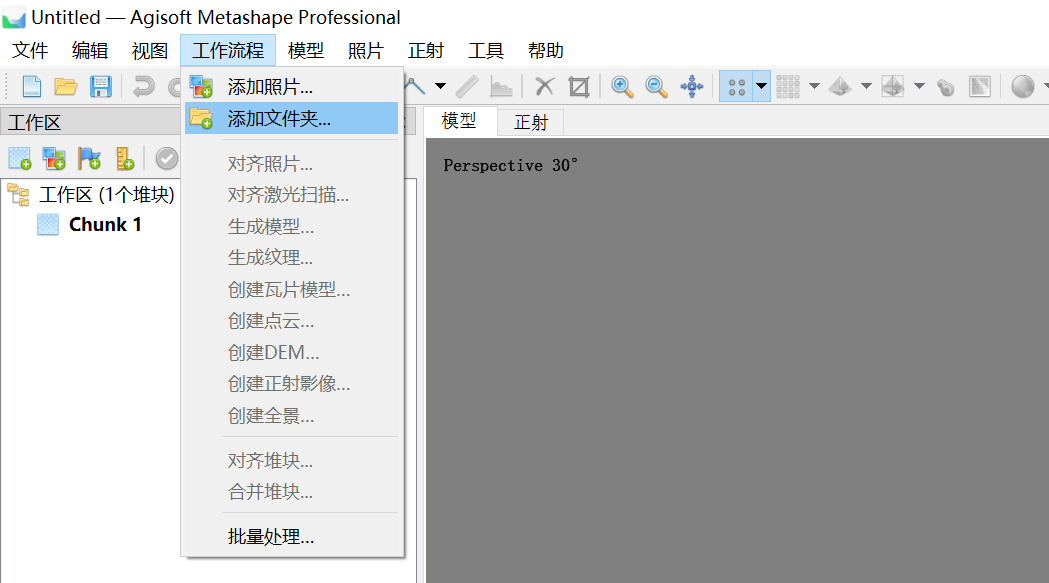This screenshot has width=1049, height=583.
Task: Click the globe icon on the right toolbar
Action: (x=1023, y=87)
